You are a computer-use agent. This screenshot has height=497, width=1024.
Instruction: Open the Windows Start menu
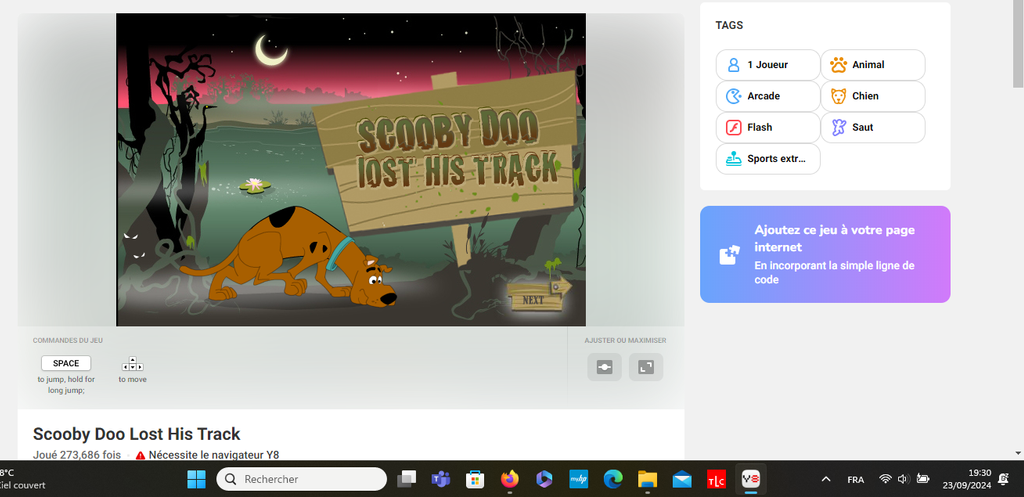point(197,479)
